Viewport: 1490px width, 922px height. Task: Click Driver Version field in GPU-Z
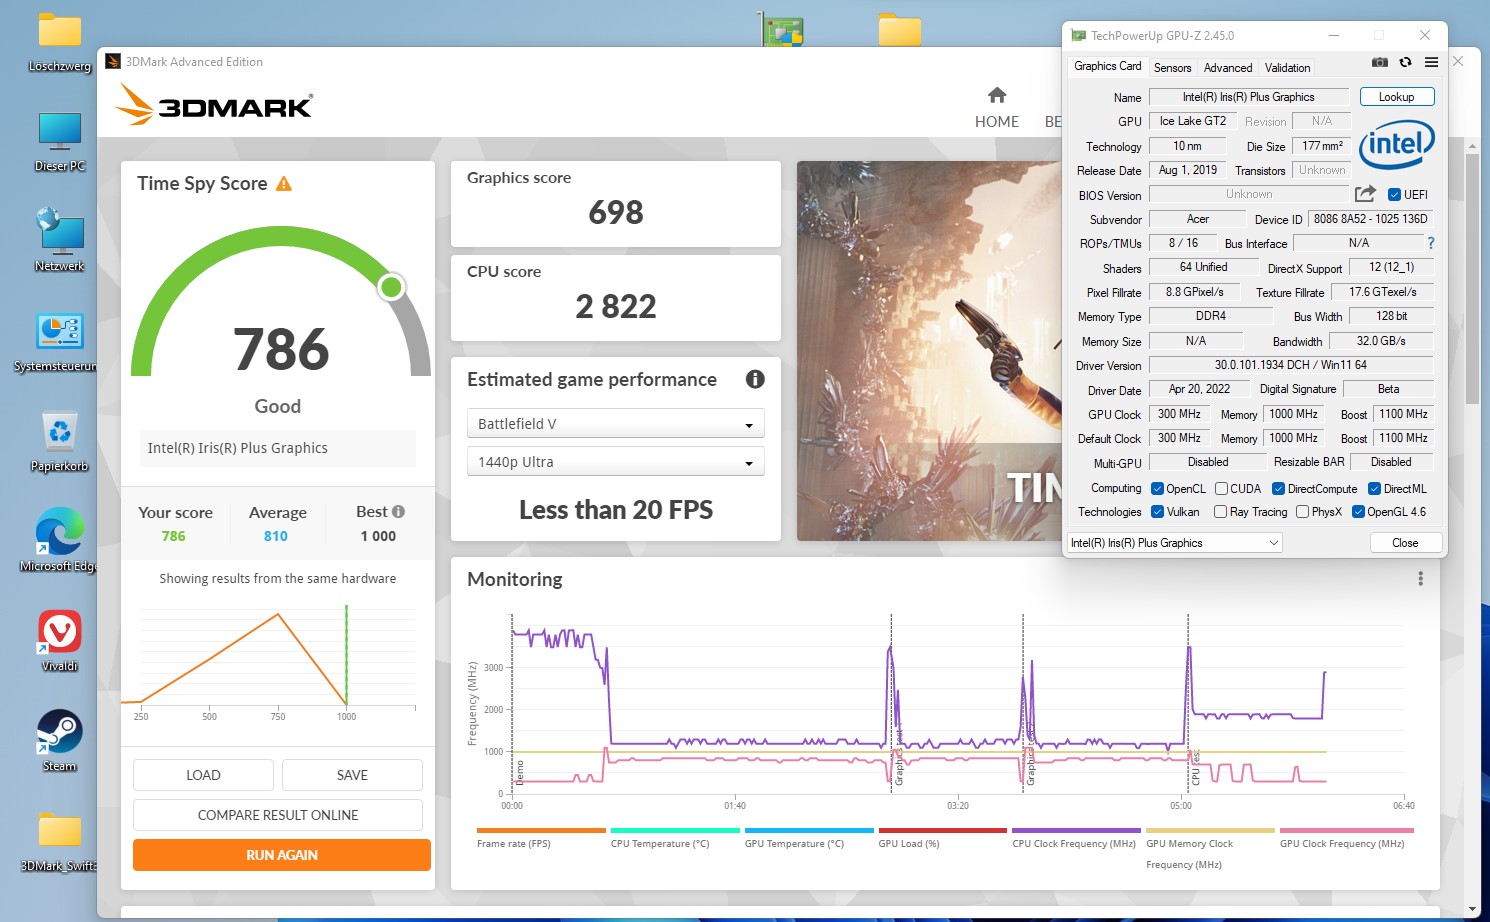coord(1290,365)
